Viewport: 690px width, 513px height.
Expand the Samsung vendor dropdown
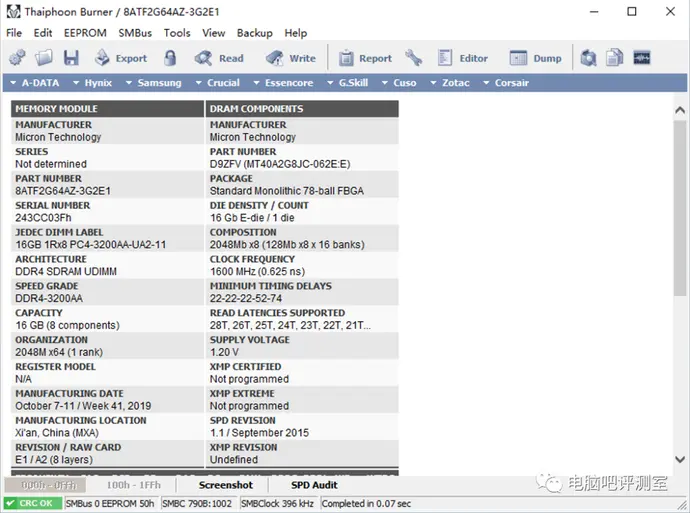tap(154, 83)
